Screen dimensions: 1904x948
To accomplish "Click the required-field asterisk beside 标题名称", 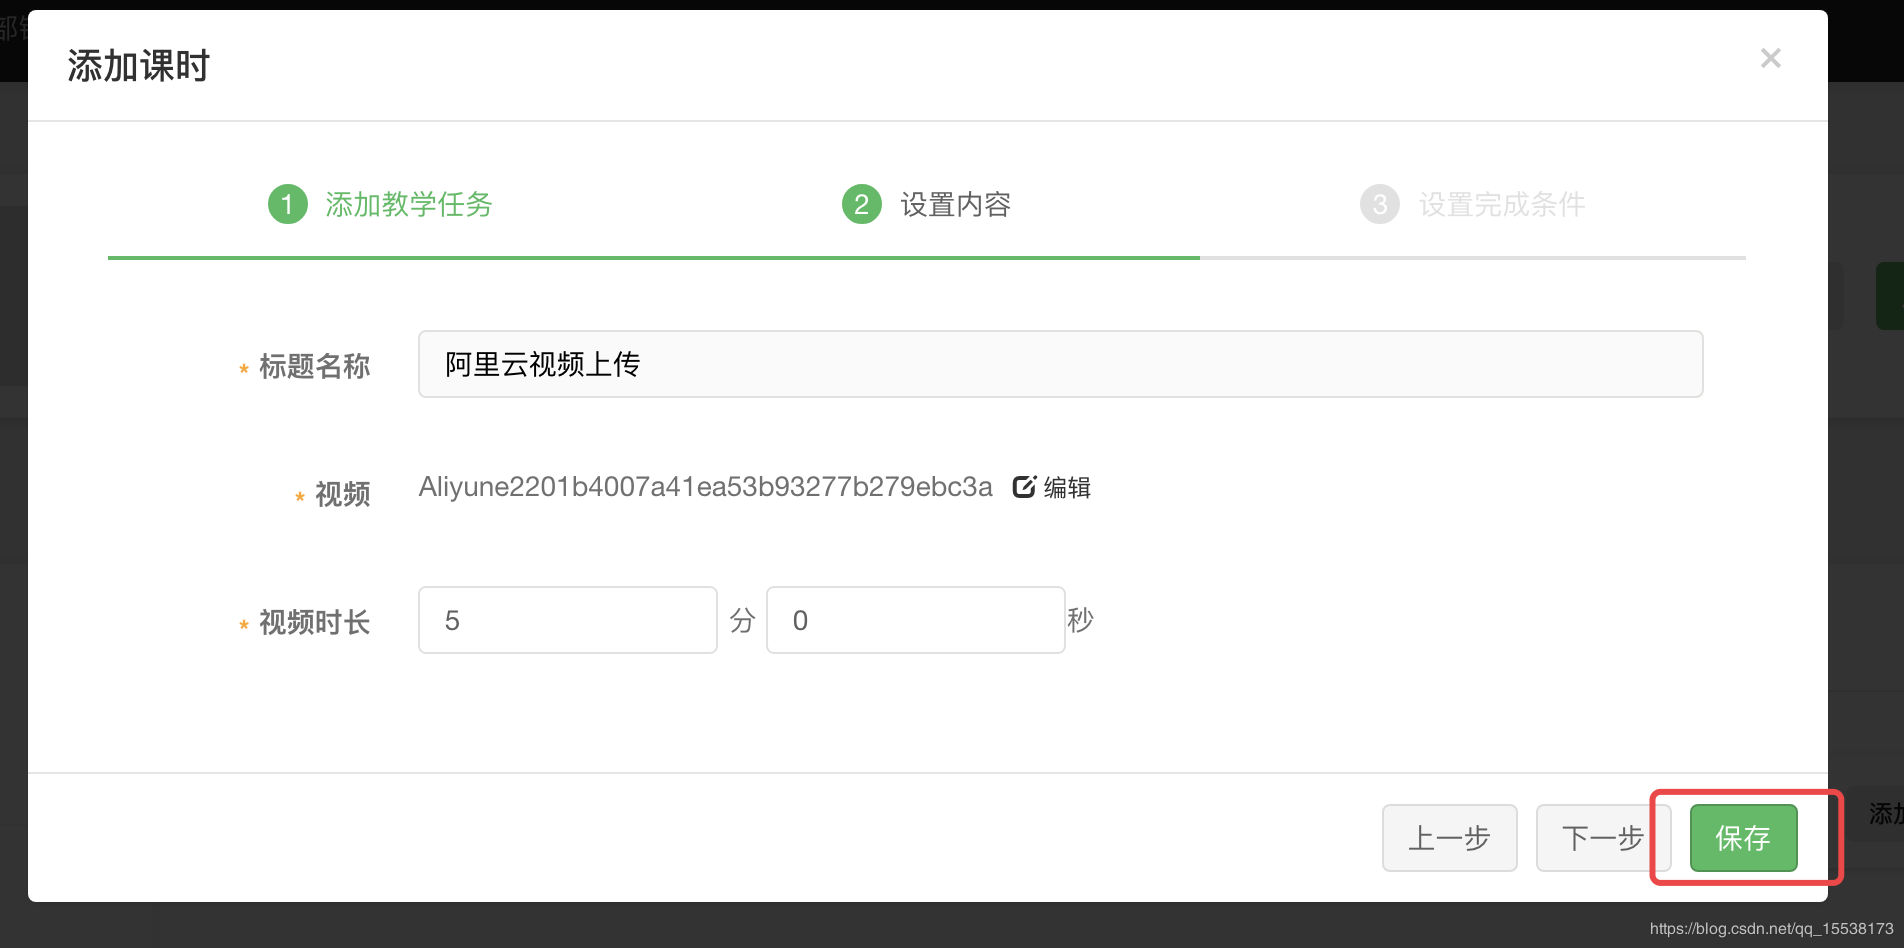I will pos(243,369).
